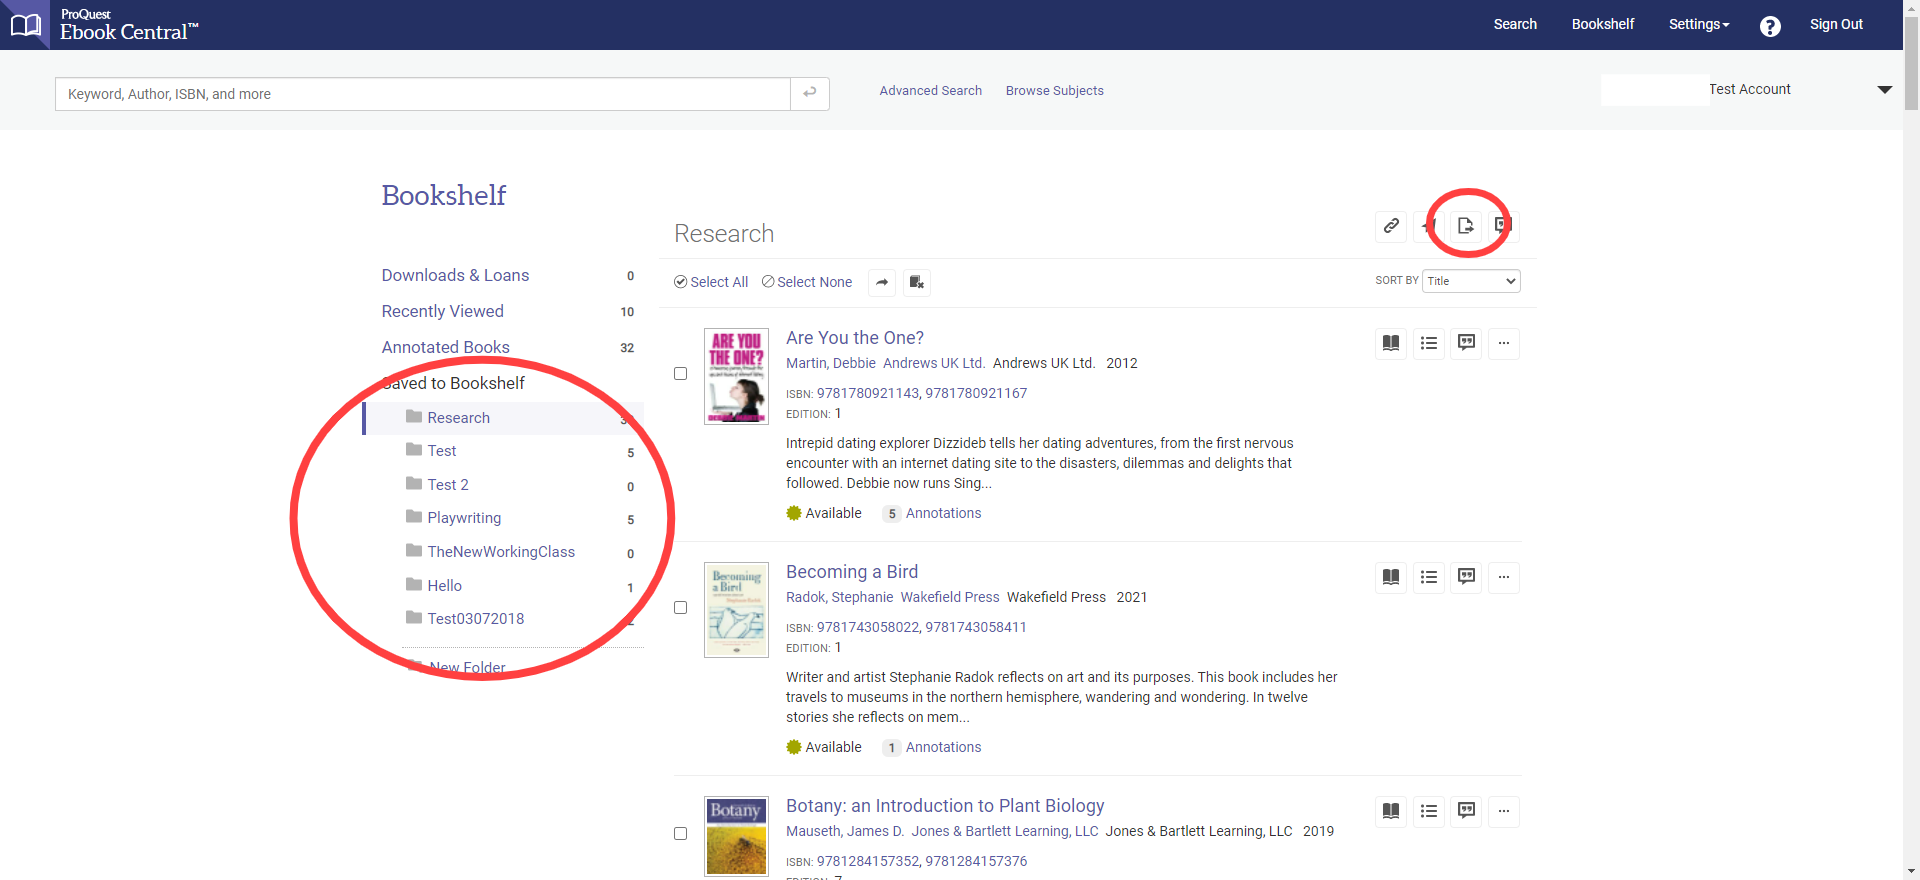Open the Browse Subjects link
This screenshot has width=1920, height=880.
pyautogui.click(x=1054, y=91)
